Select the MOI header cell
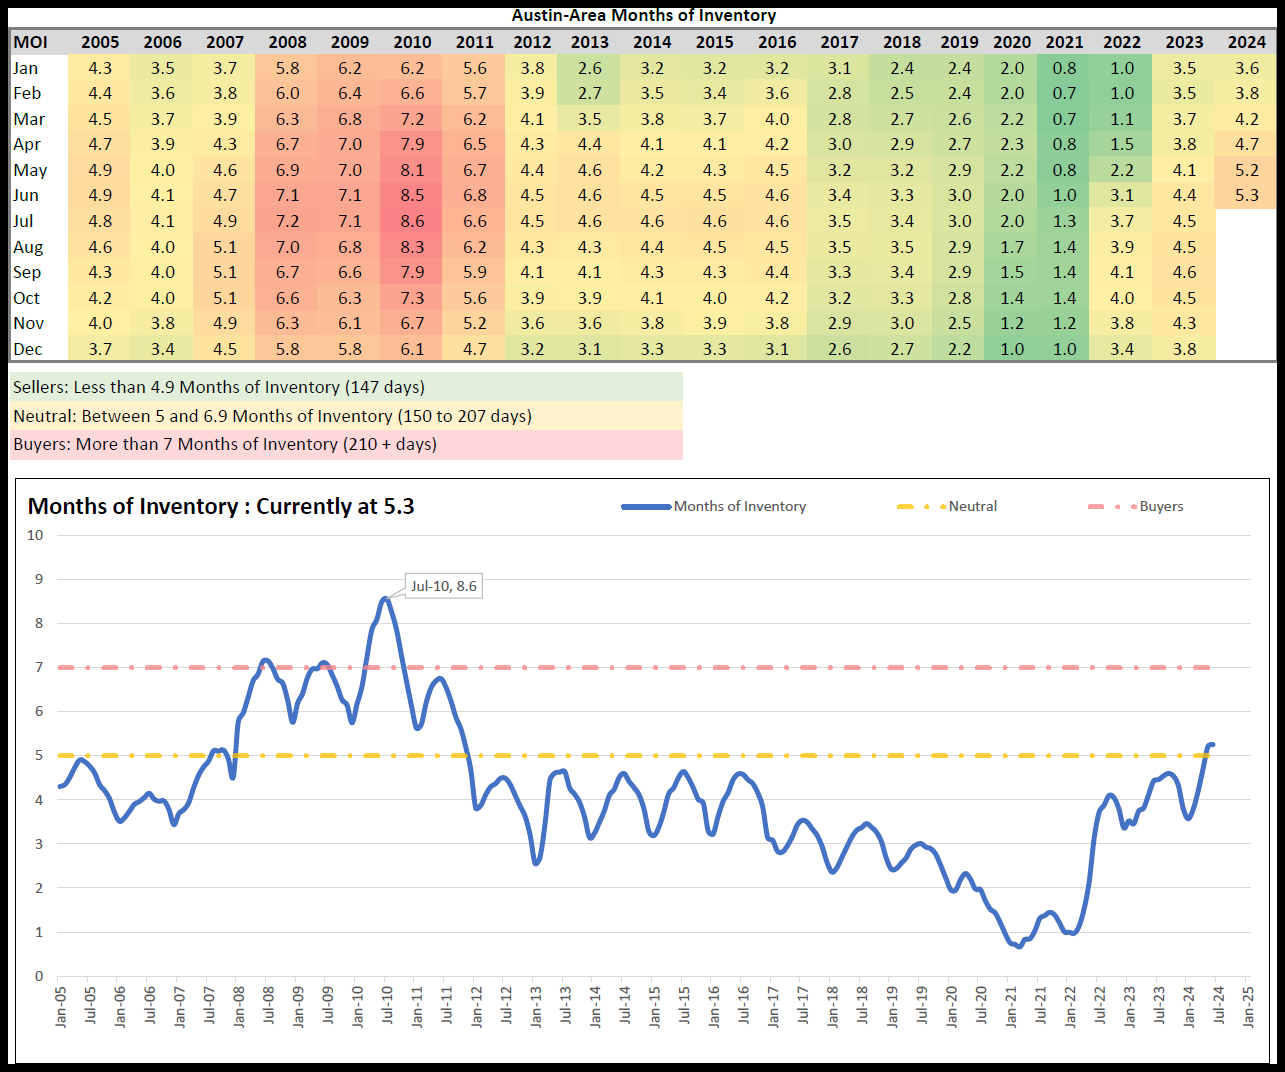 (x=31, y=42)
